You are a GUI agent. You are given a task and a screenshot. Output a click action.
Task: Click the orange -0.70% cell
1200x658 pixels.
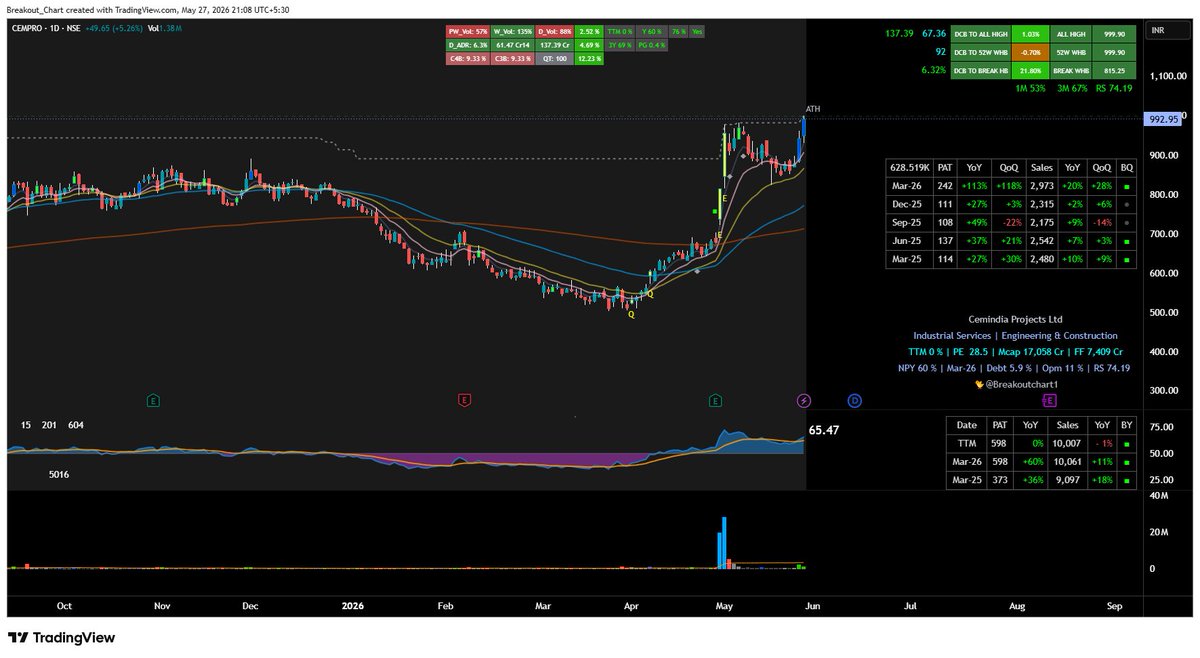1030,51
